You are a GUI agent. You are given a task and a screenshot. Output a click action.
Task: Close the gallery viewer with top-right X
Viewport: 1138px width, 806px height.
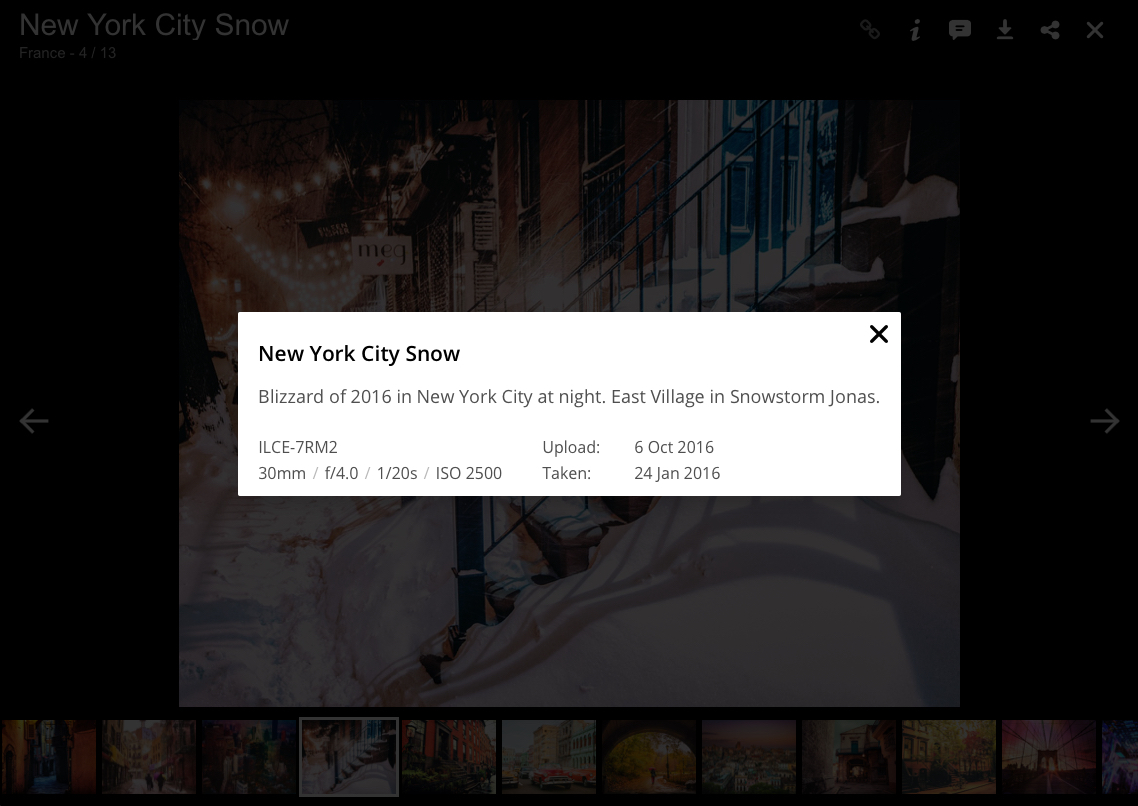pos(1094,30)
